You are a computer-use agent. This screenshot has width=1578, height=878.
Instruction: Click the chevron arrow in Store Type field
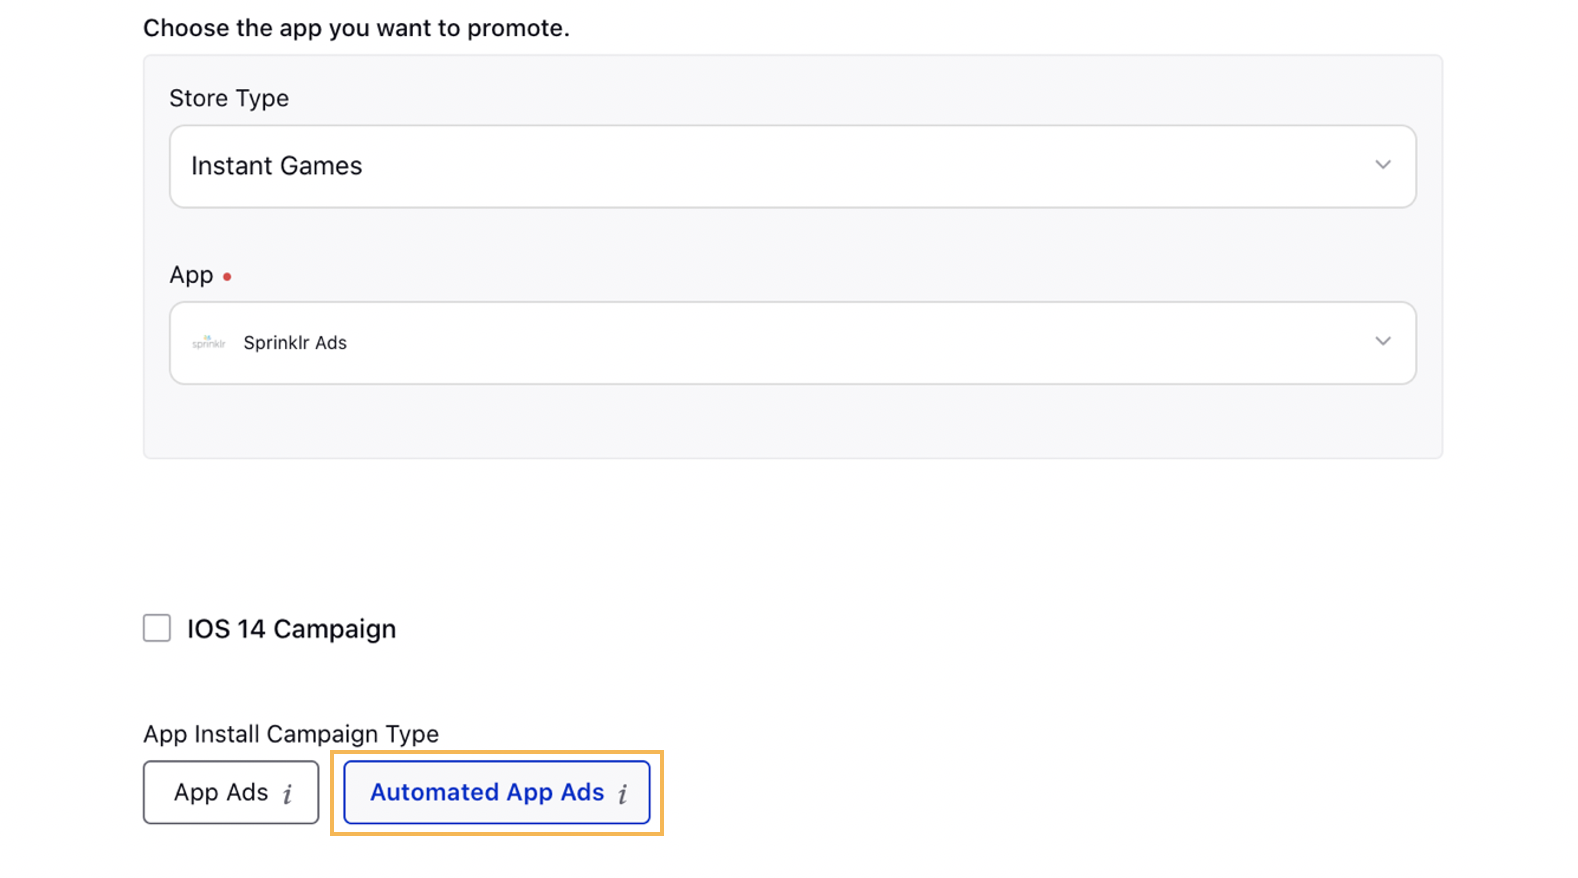(1382, 165)
